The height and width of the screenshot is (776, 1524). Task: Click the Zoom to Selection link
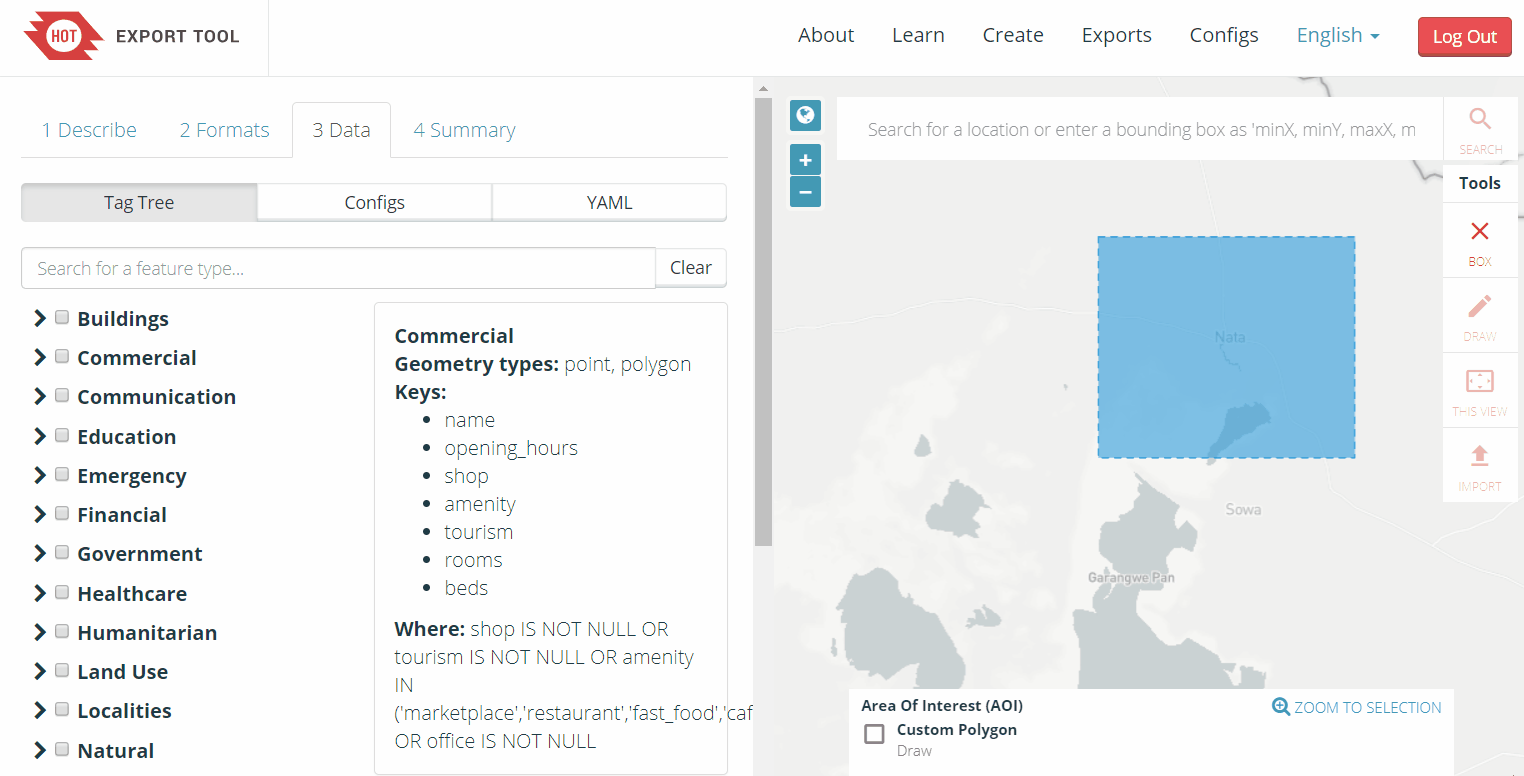pyautogui.click(x=1357, y=707)
